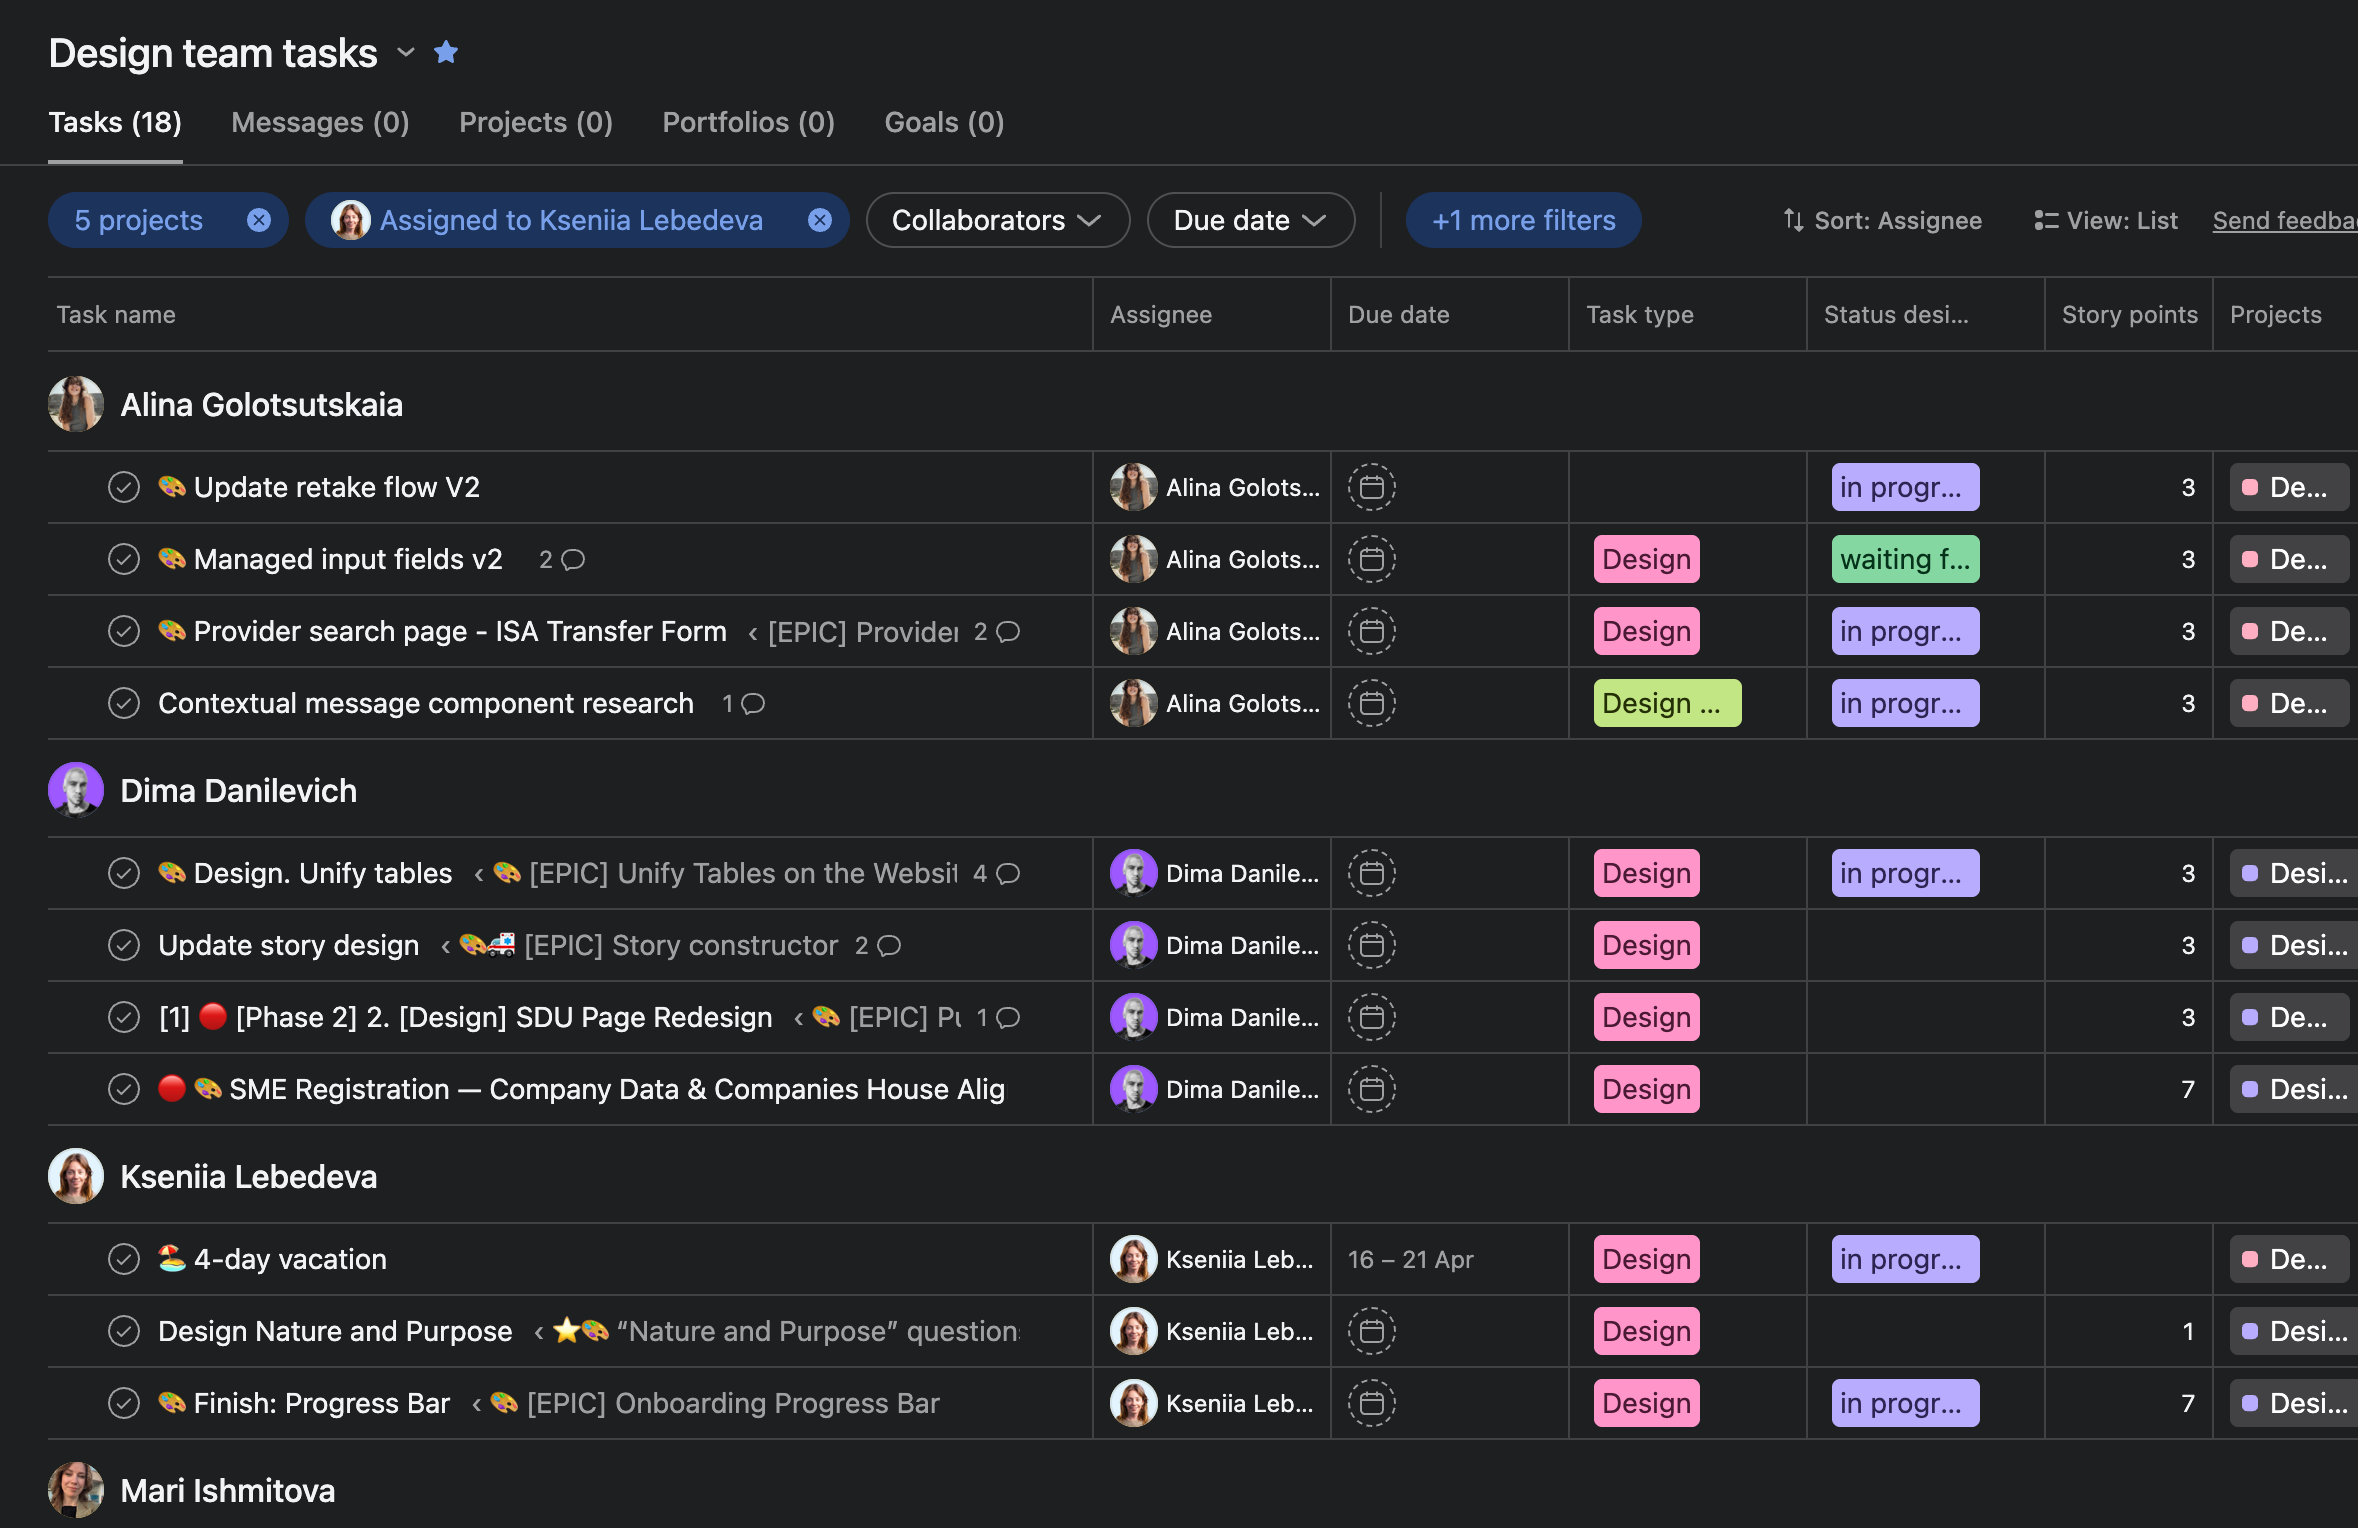Click calendar icon in SME Registration row

point(1372,1089)
